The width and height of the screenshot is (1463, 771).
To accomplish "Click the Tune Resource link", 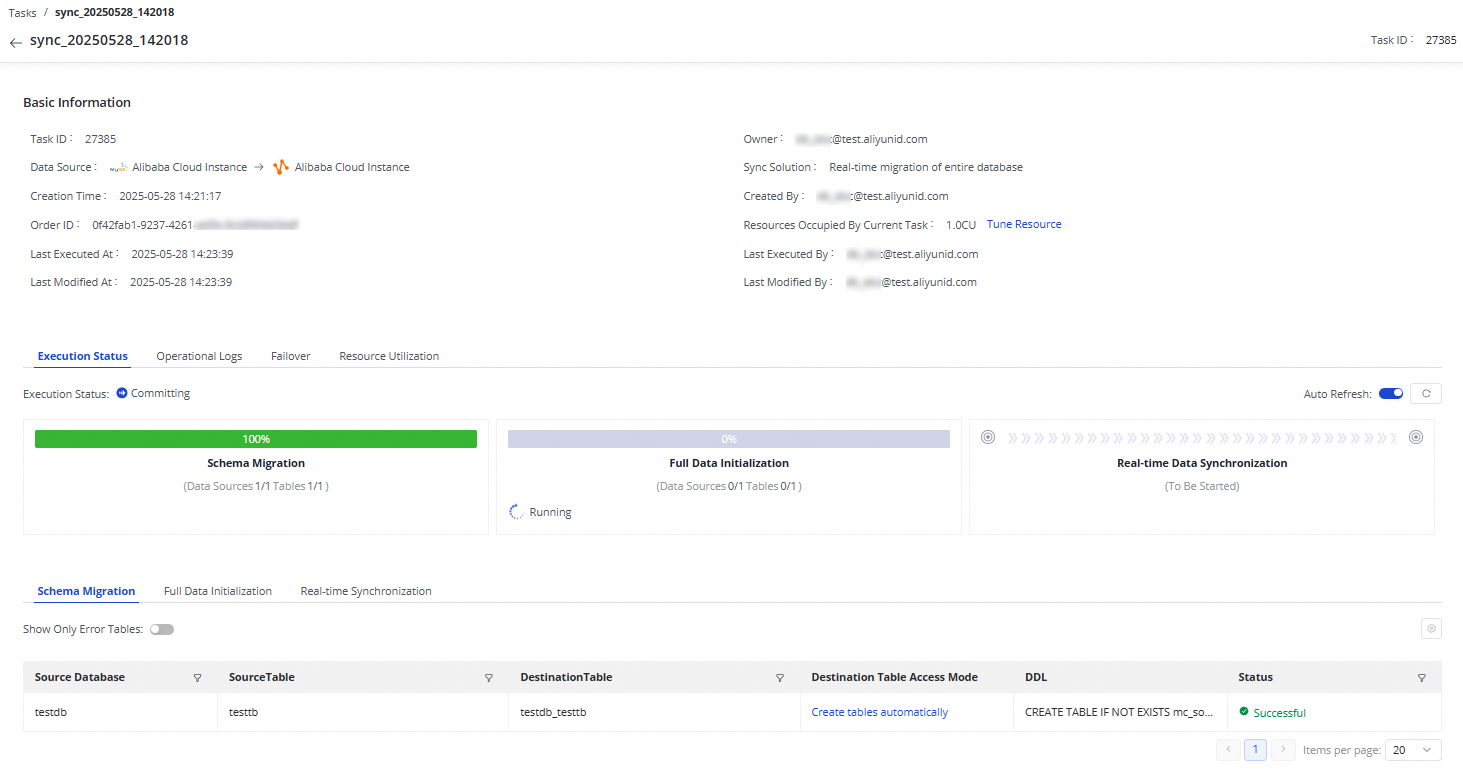I will pyautogui.click(x=1024, y=224).
